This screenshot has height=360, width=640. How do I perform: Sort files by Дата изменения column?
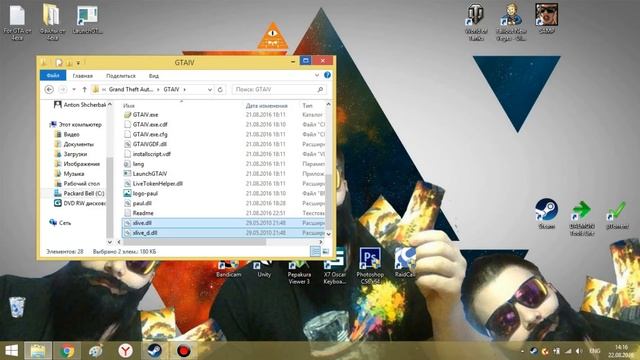coord(267,106)
